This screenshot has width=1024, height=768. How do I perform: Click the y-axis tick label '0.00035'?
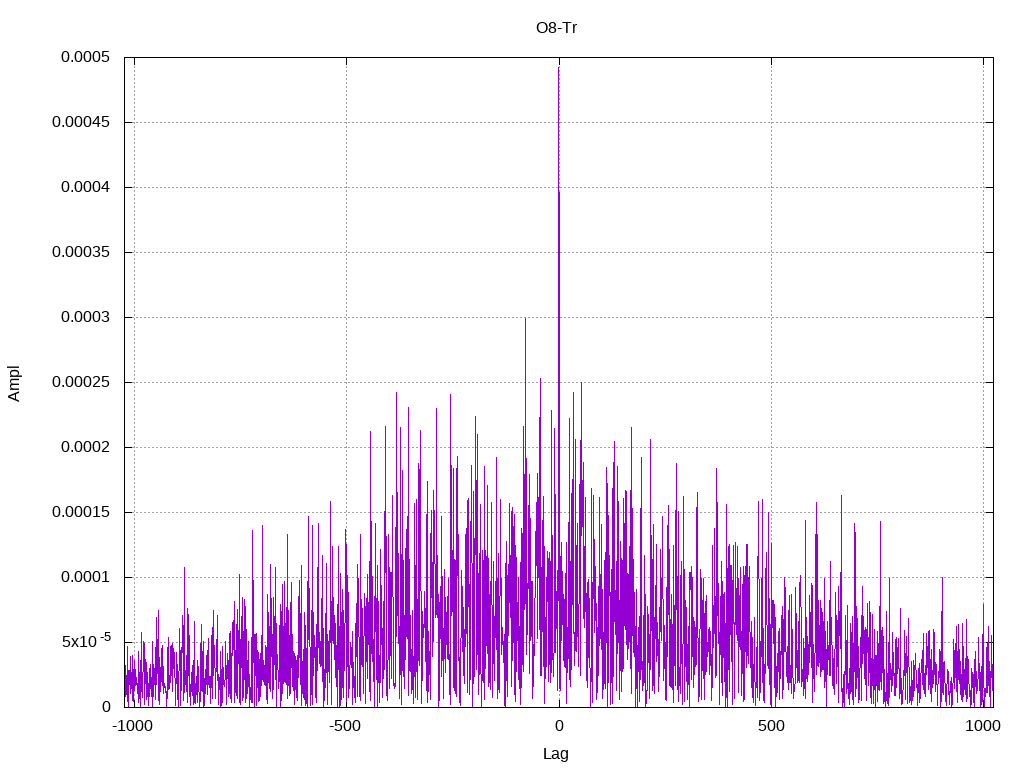coord(81,252)
